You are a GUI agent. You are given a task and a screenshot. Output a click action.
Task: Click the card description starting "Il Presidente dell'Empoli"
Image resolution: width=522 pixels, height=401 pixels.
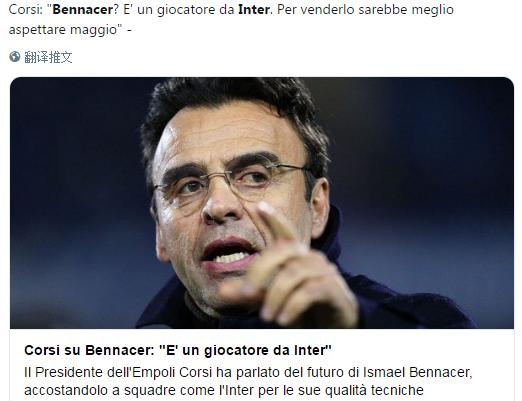248,381
